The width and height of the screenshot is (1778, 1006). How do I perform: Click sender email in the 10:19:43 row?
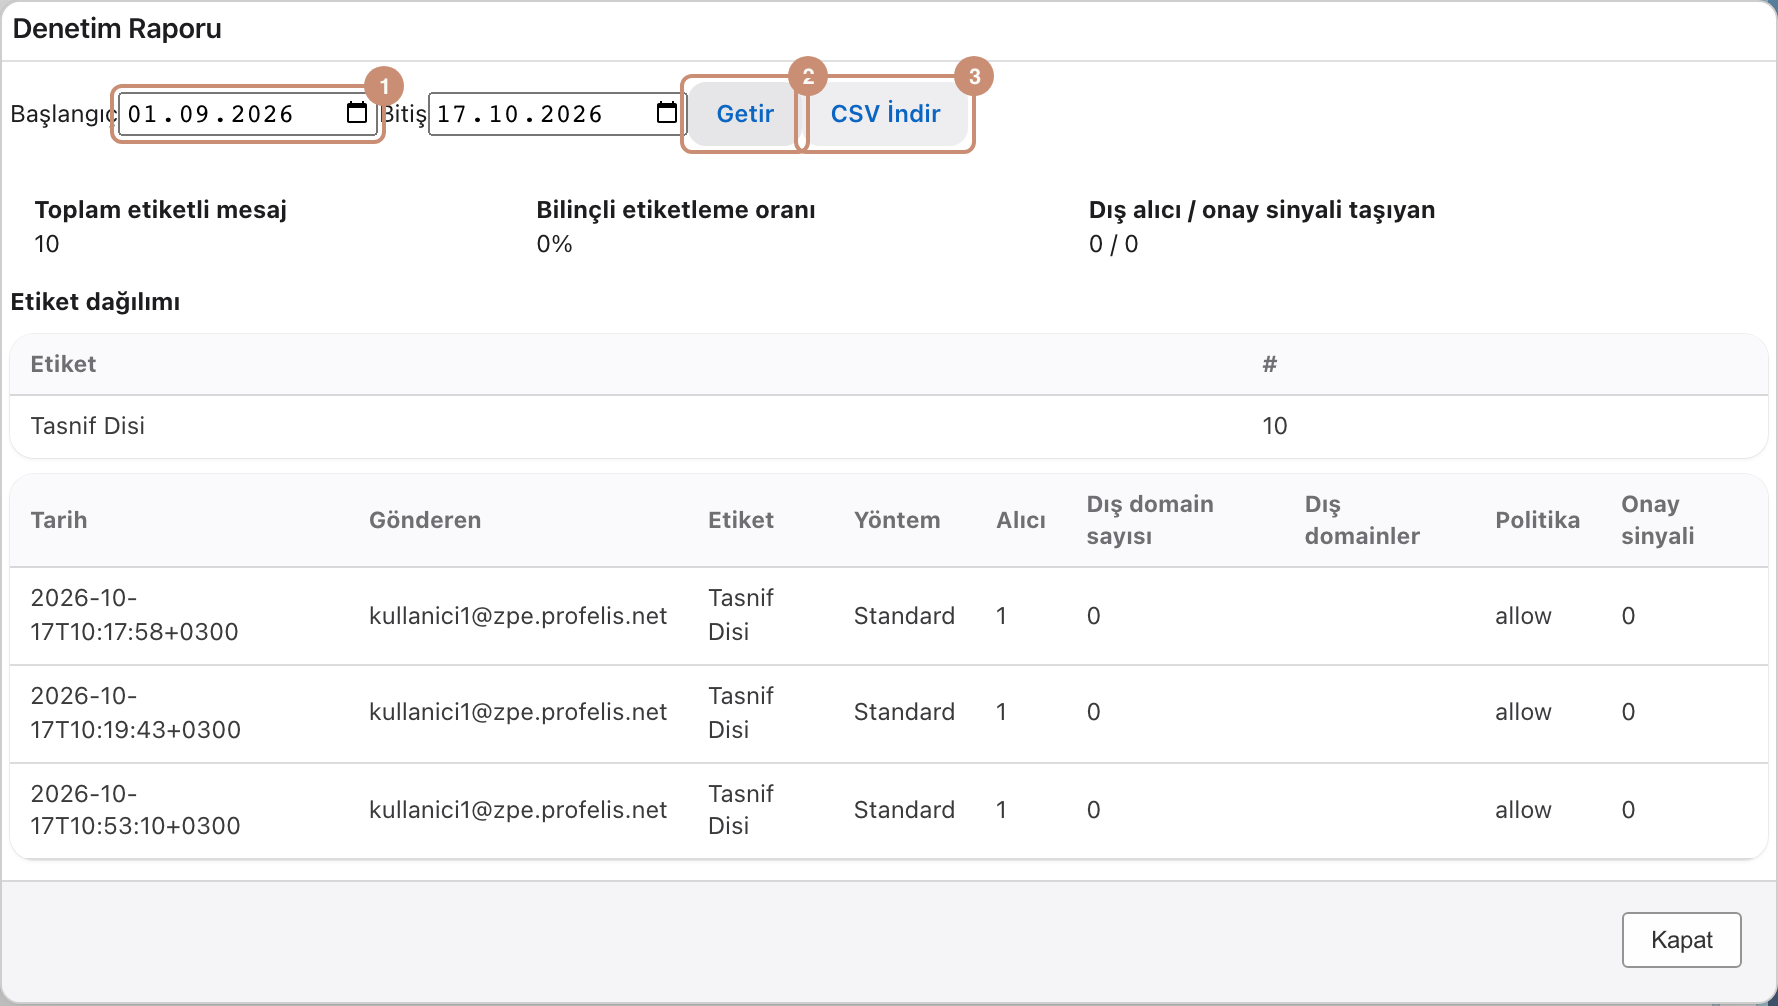[x=518, y=712]
